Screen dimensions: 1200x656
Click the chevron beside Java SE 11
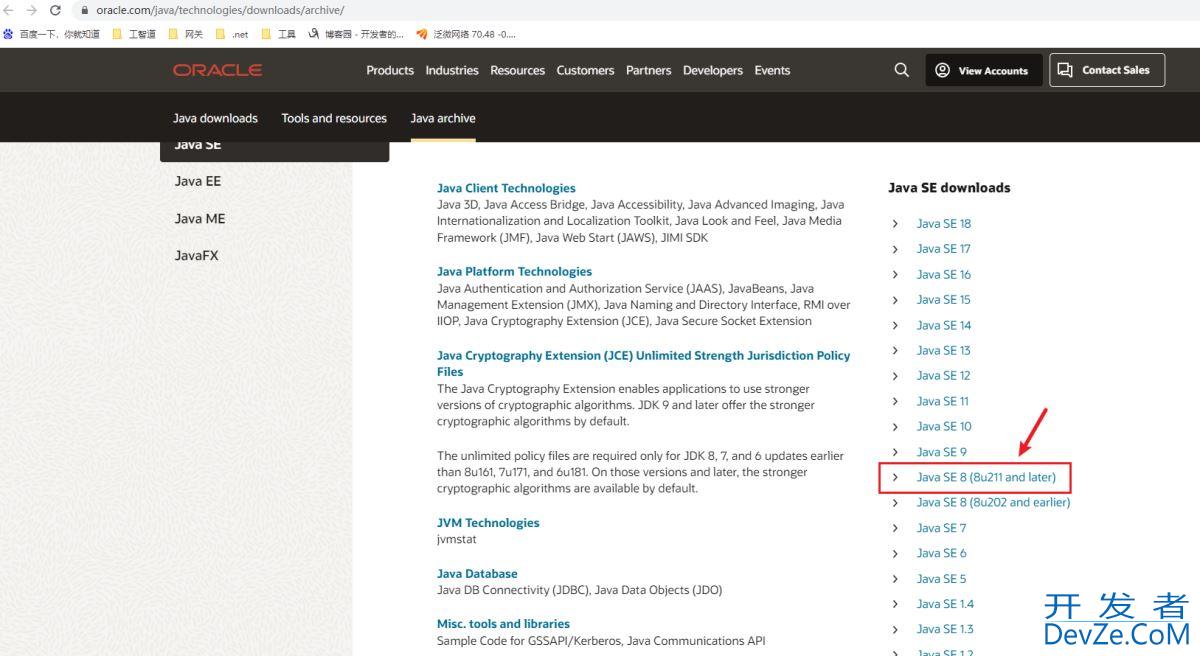pyautogui.click(x=895, y=401)
